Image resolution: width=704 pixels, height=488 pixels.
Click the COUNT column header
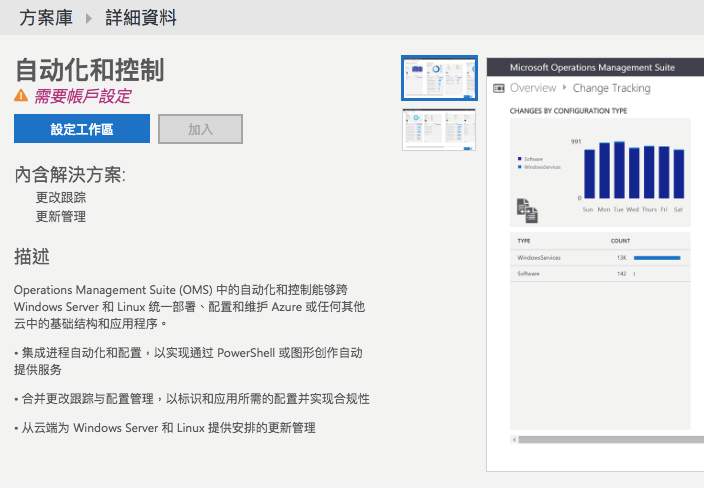pyautogui.click(x=620, y=241)
